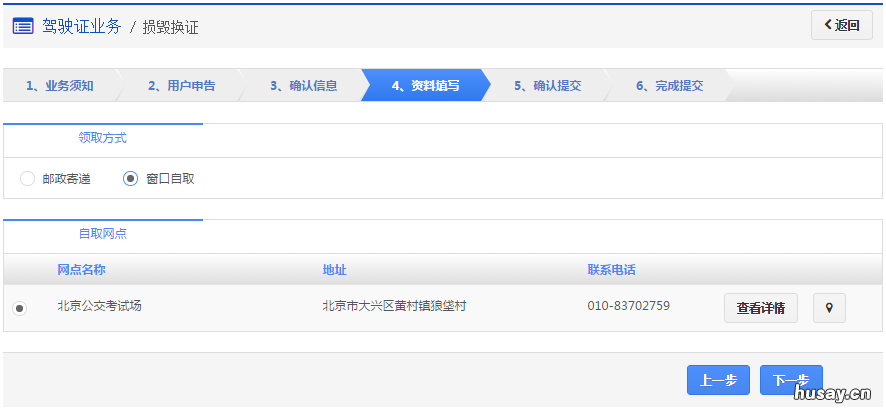This screenshot has width=886, height=410.
Task: Go back with the 上一步 button
Action: (718, 380)
